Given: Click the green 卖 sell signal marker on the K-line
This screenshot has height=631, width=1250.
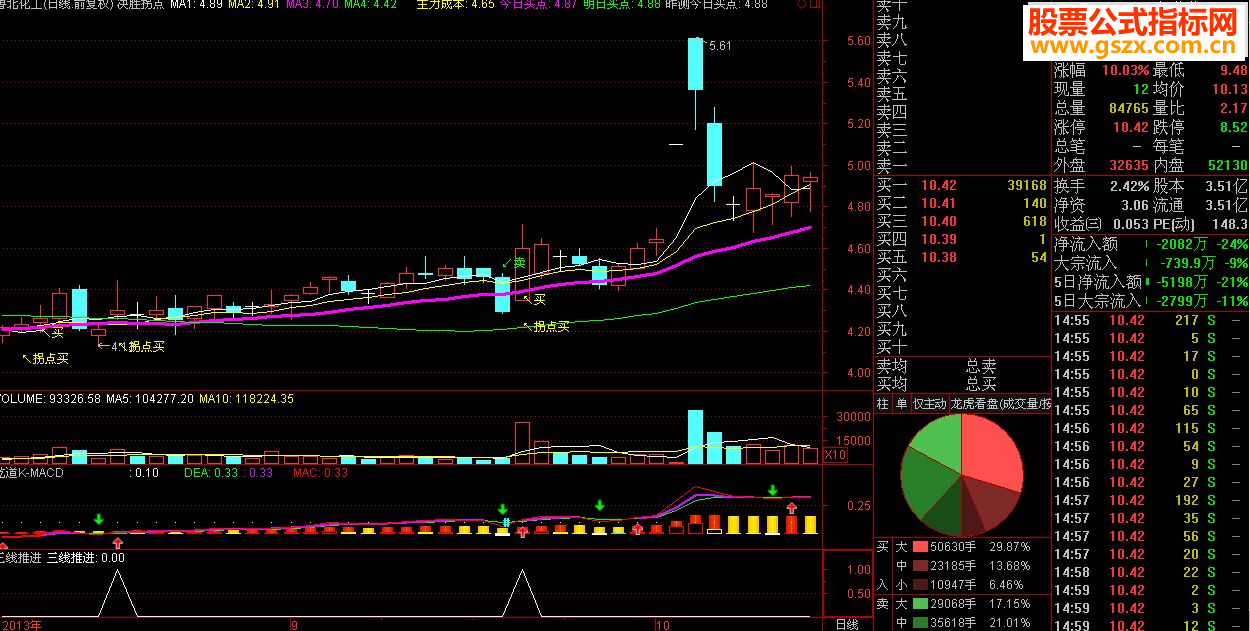Looking at the screenshot, I should point(514,262).
